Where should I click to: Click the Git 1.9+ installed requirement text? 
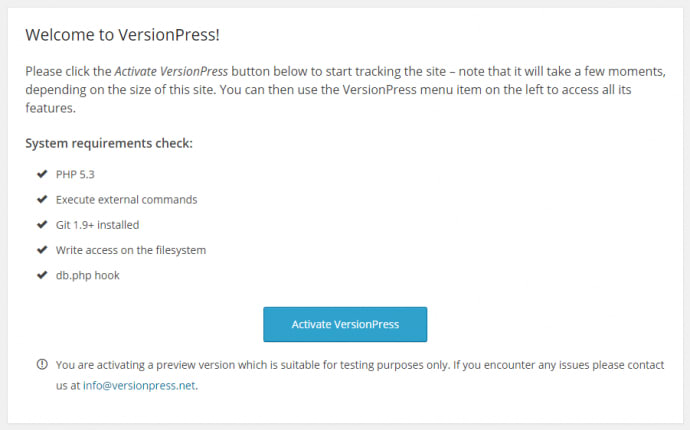97,224
